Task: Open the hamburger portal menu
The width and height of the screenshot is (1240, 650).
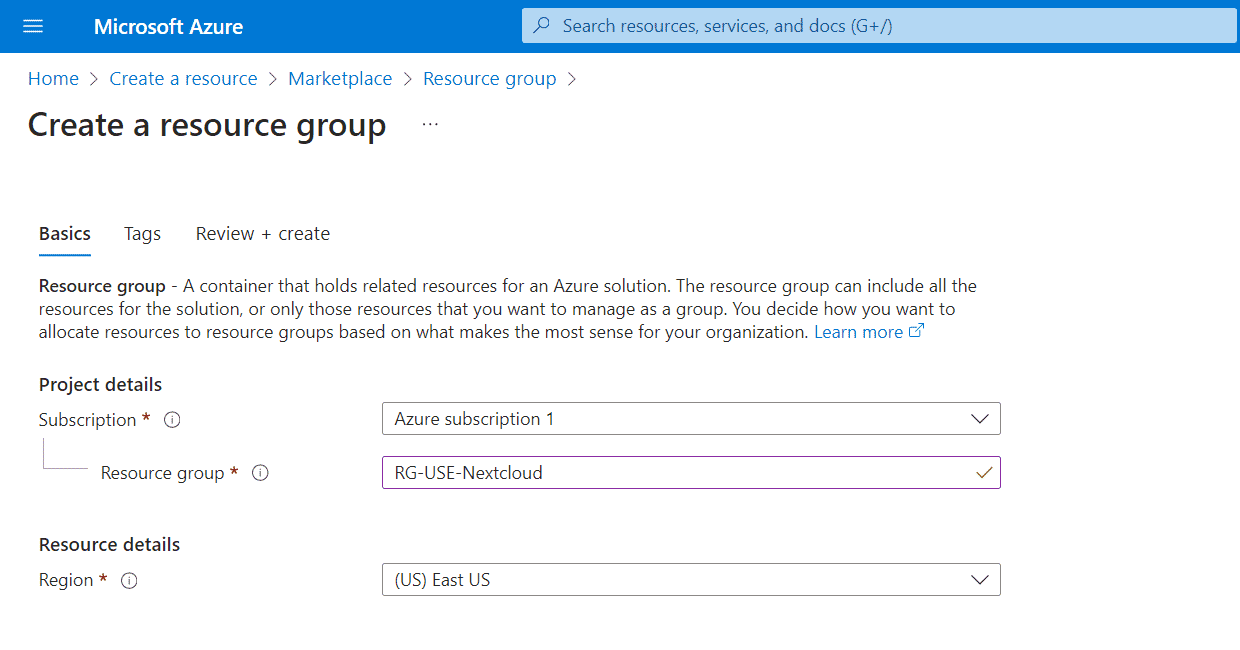Action: [33, 26]
